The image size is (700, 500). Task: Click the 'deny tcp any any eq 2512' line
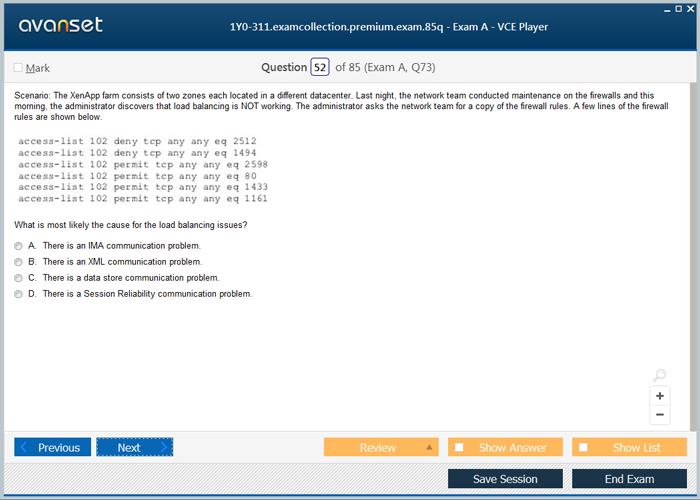click(138, 142)
